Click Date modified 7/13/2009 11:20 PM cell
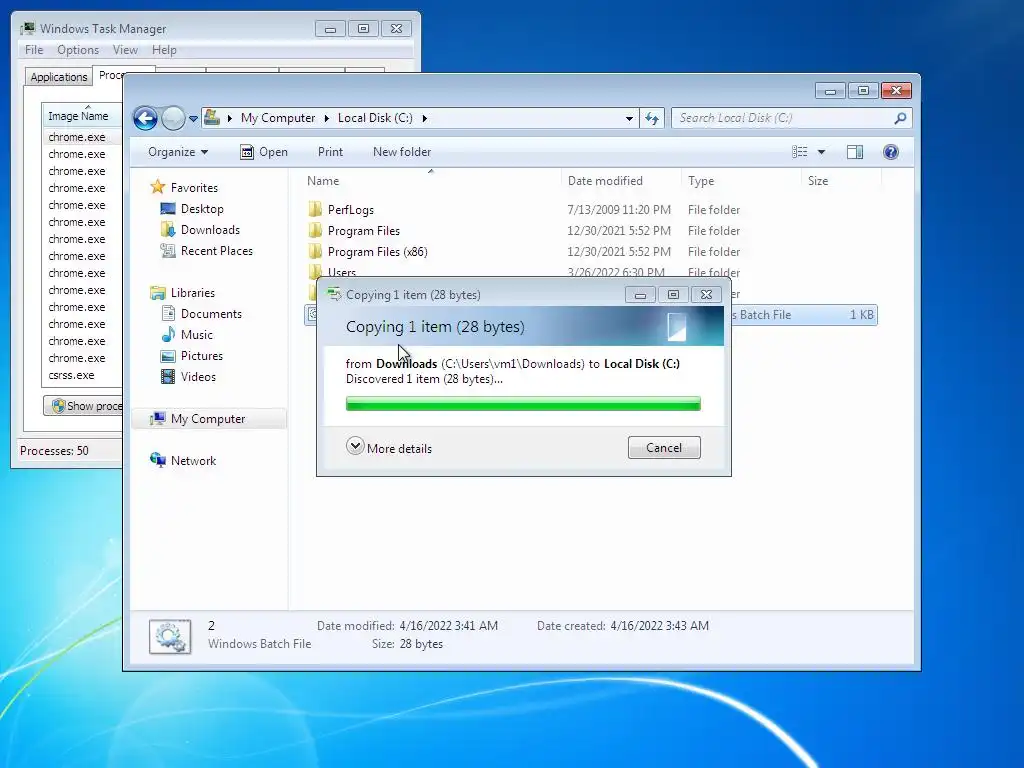Viewport: 1024px width, 768px height. (618, 210)
